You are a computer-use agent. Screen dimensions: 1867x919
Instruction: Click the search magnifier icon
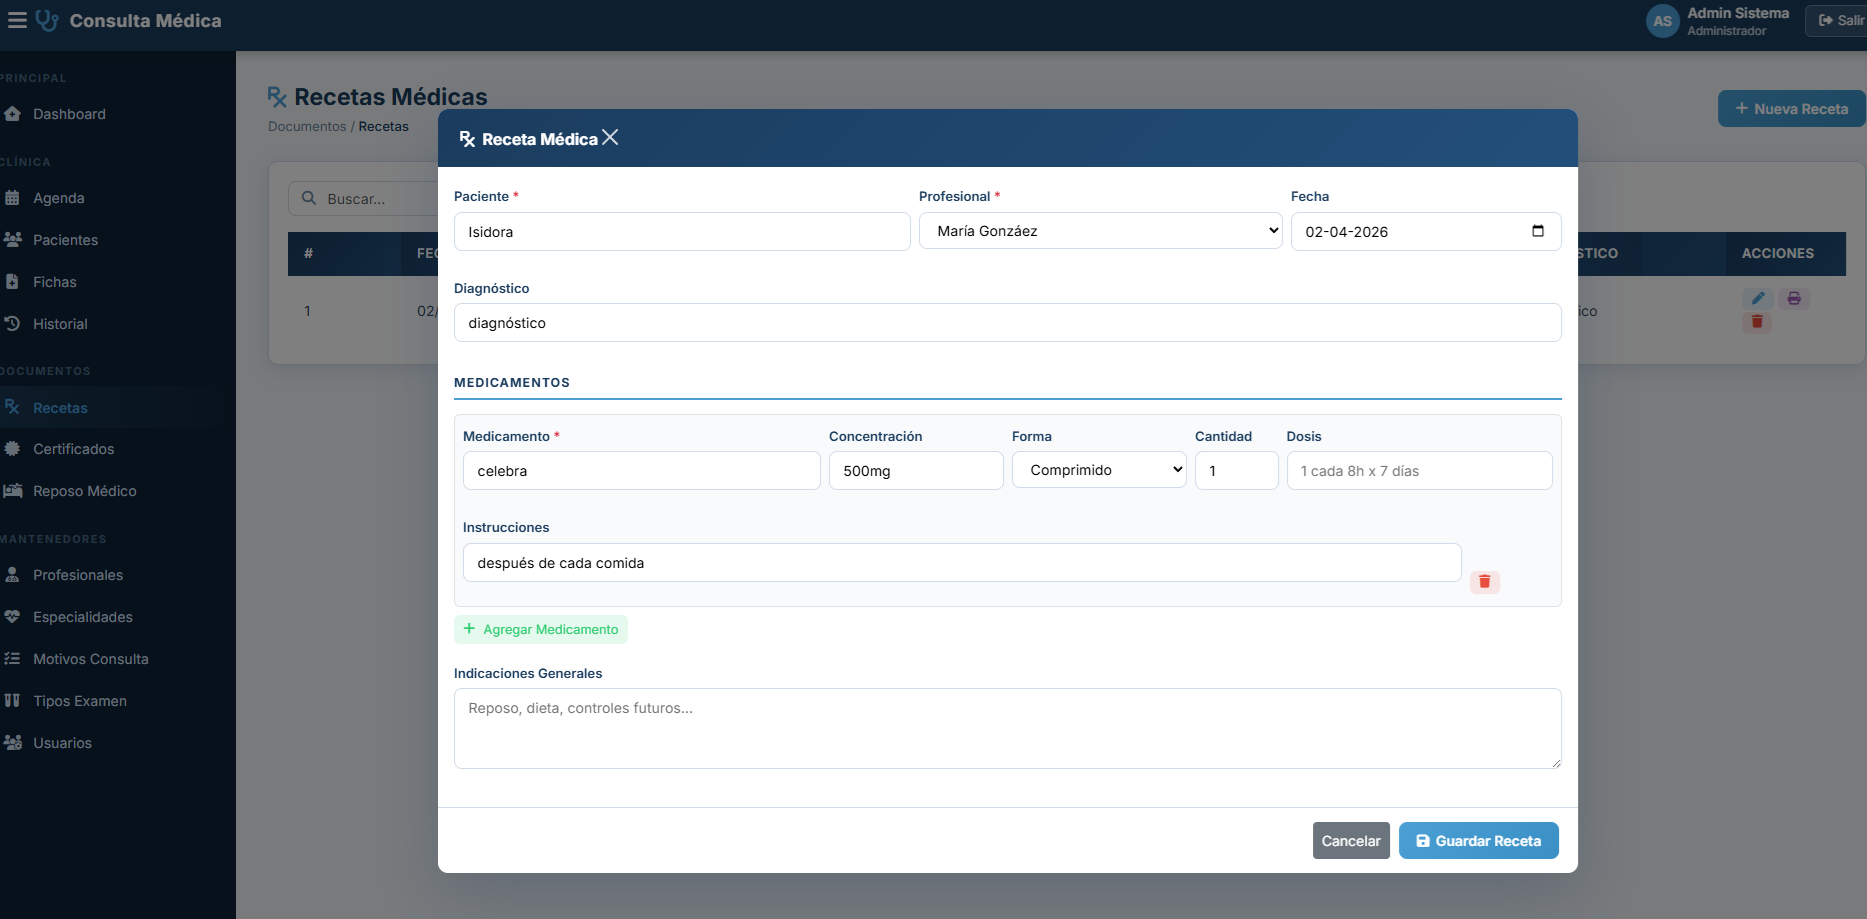click(x=309, y=198)
